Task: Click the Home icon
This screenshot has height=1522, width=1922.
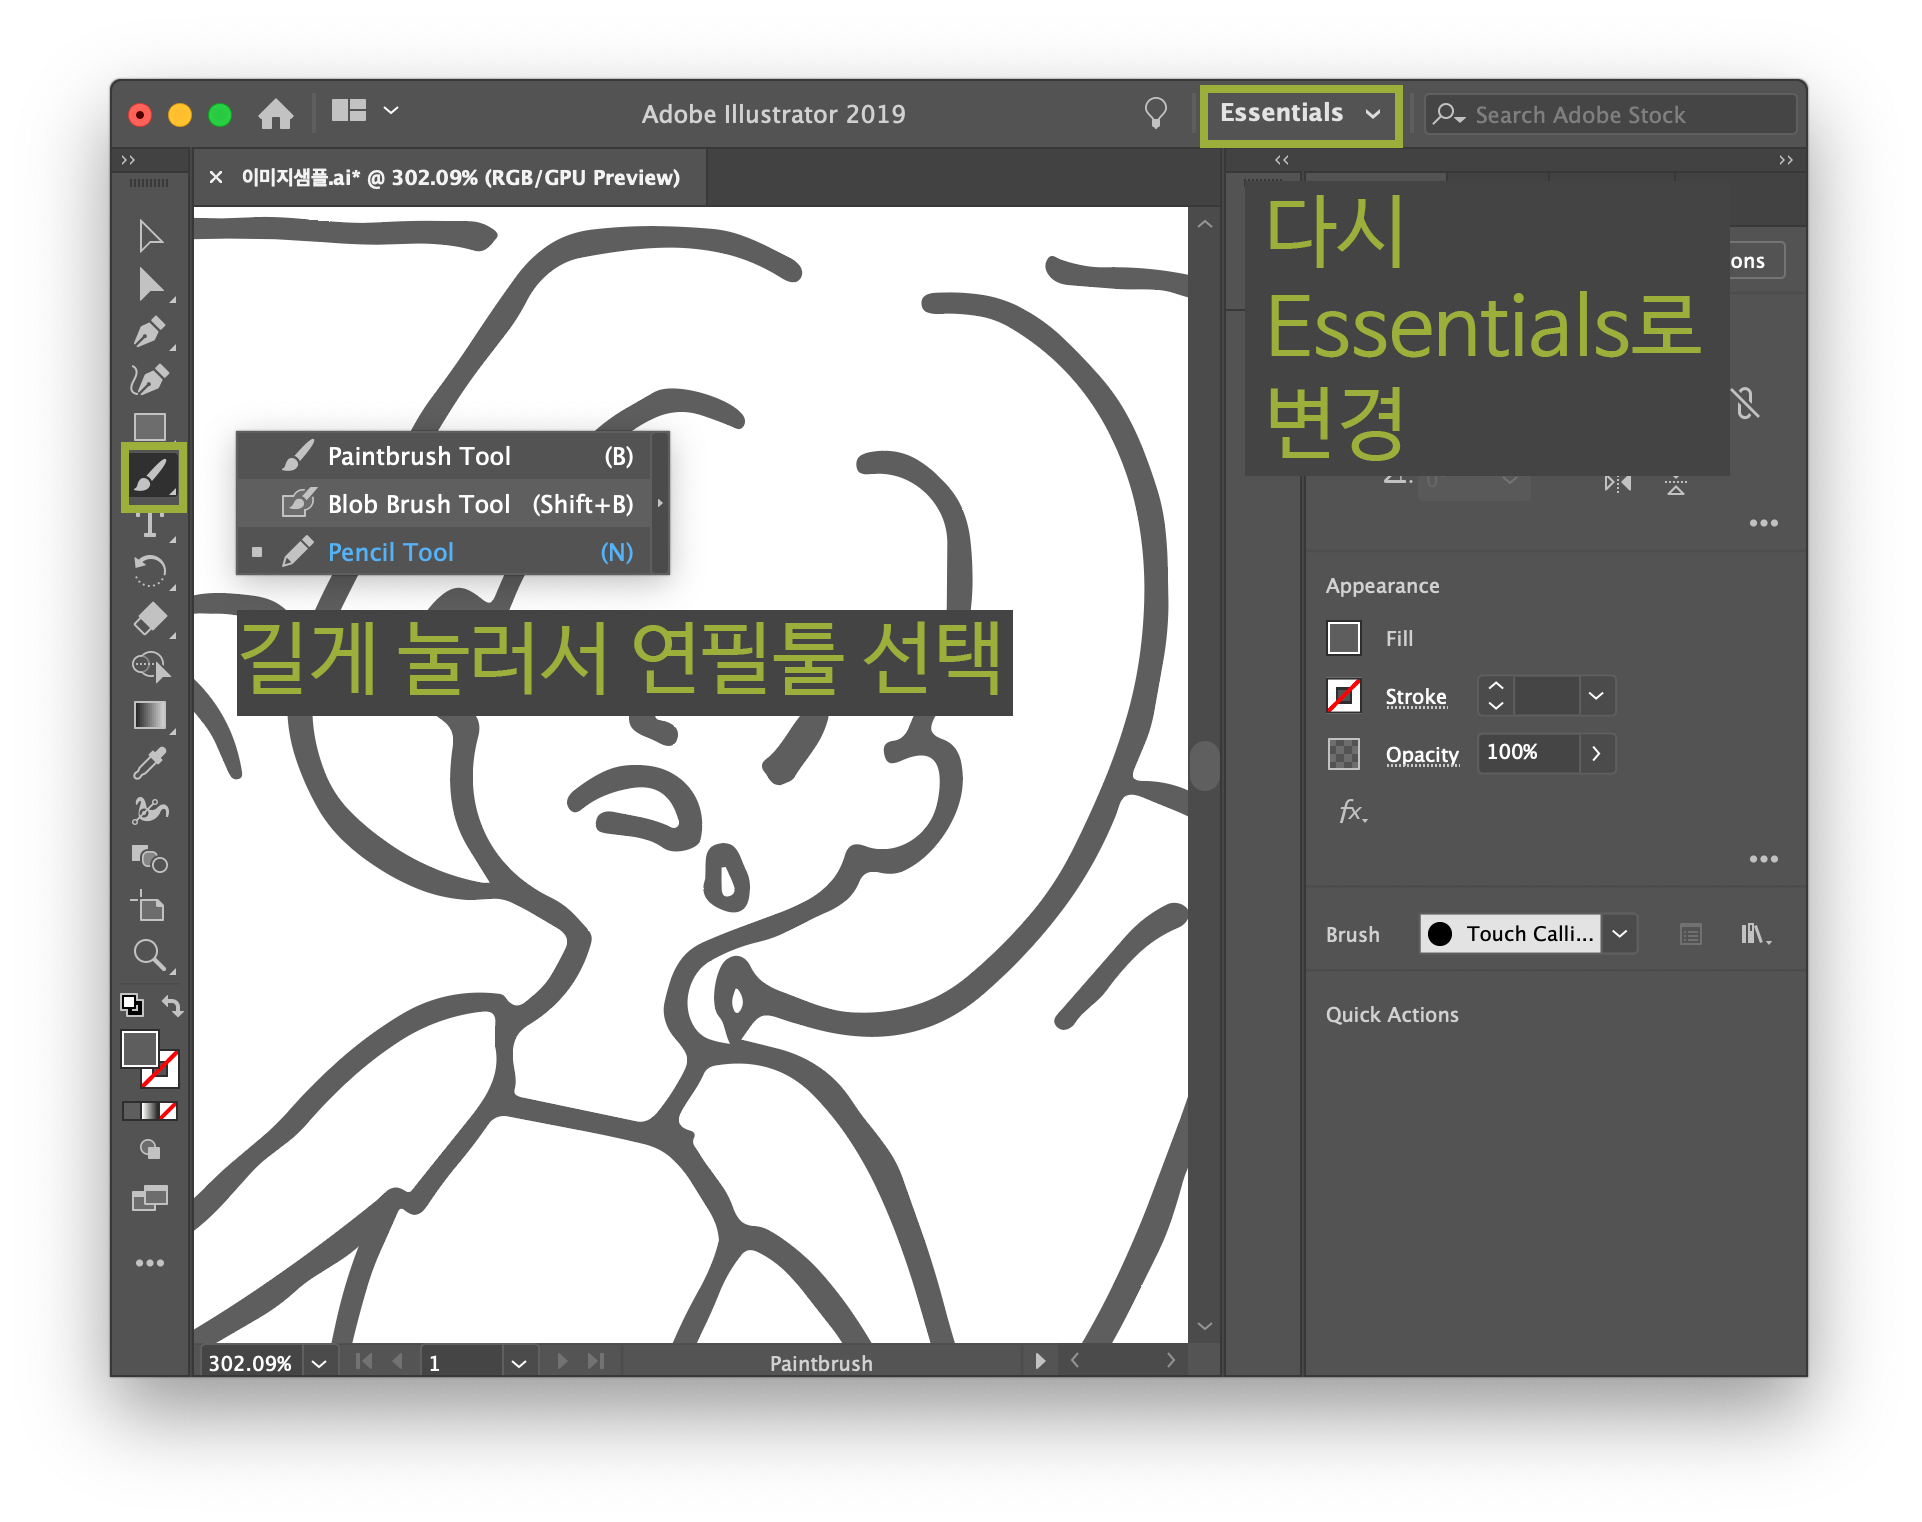Action: click(x=276, y=114)
